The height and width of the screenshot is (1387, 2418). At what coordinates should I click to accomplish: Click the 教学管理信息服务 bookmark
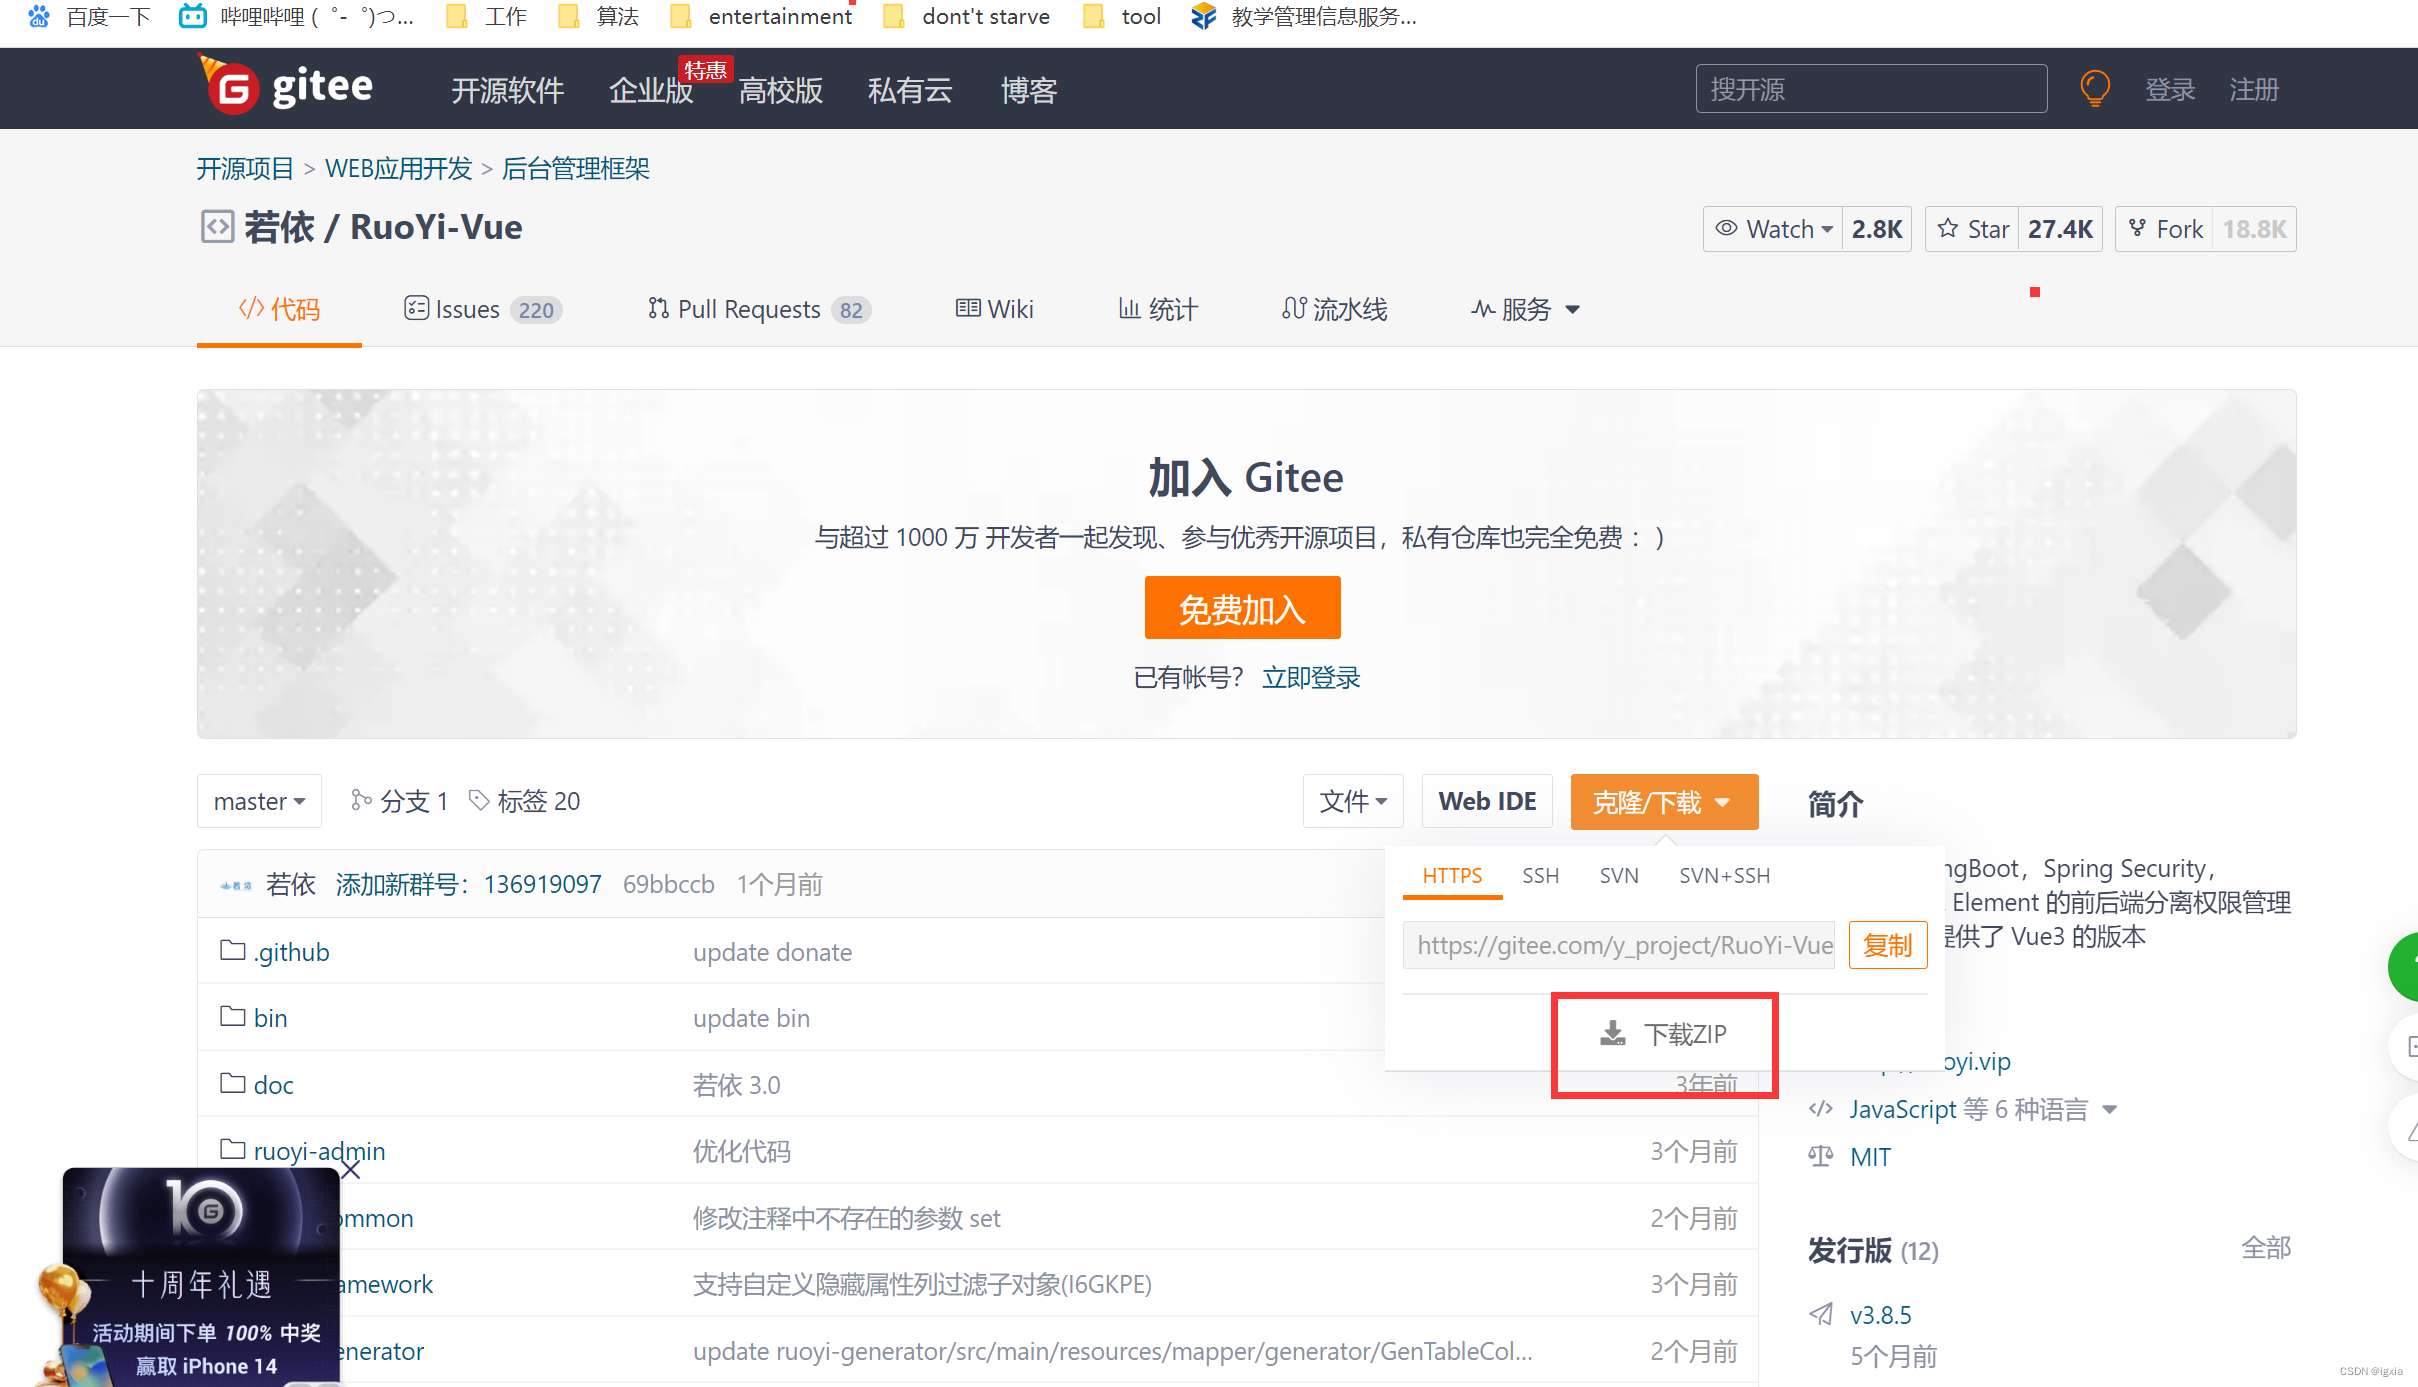[x=1304, y=16]
